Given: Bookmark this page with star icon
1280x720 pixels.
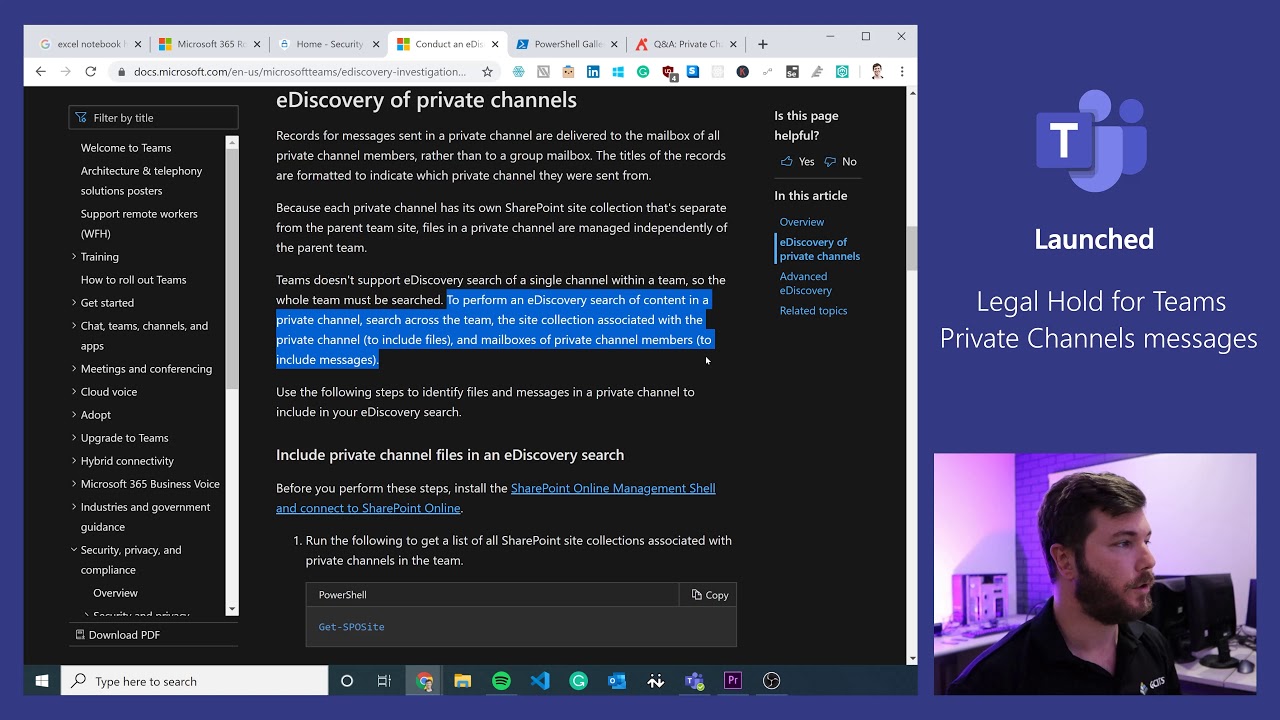Looking at the screenshot, I should point(487,72).
